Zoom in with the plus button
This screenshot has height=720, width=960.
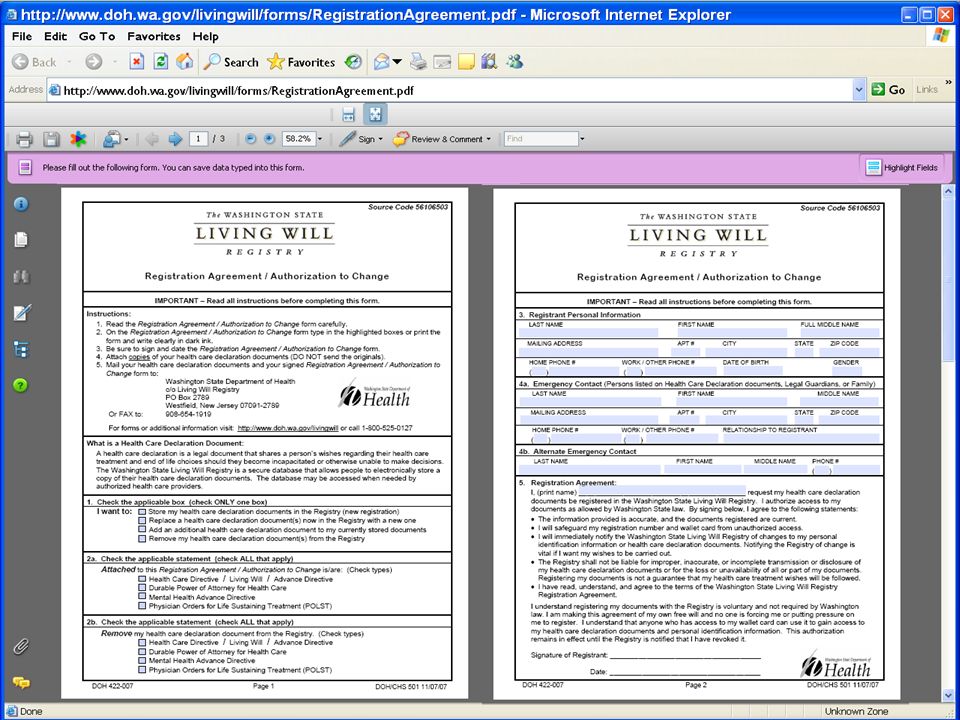coord(269,139)
